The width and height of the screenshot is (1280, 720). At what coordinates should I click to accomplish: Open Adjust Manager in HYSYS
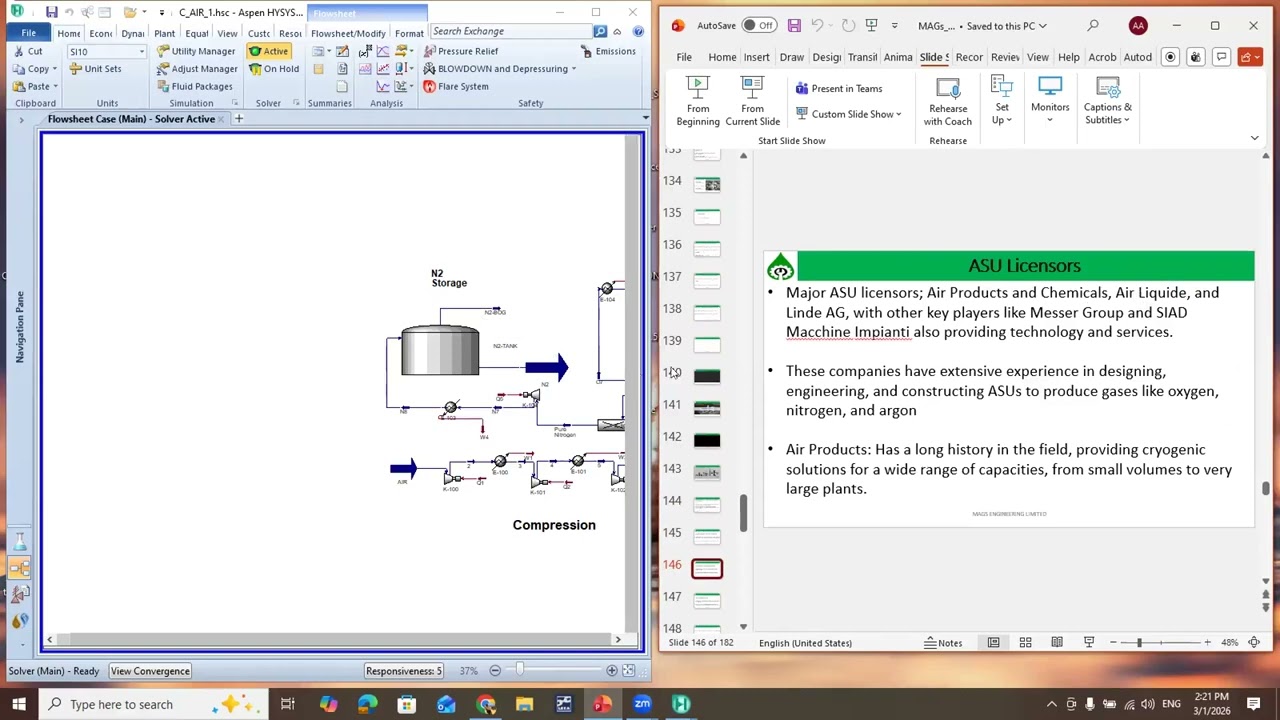point(197,69)
